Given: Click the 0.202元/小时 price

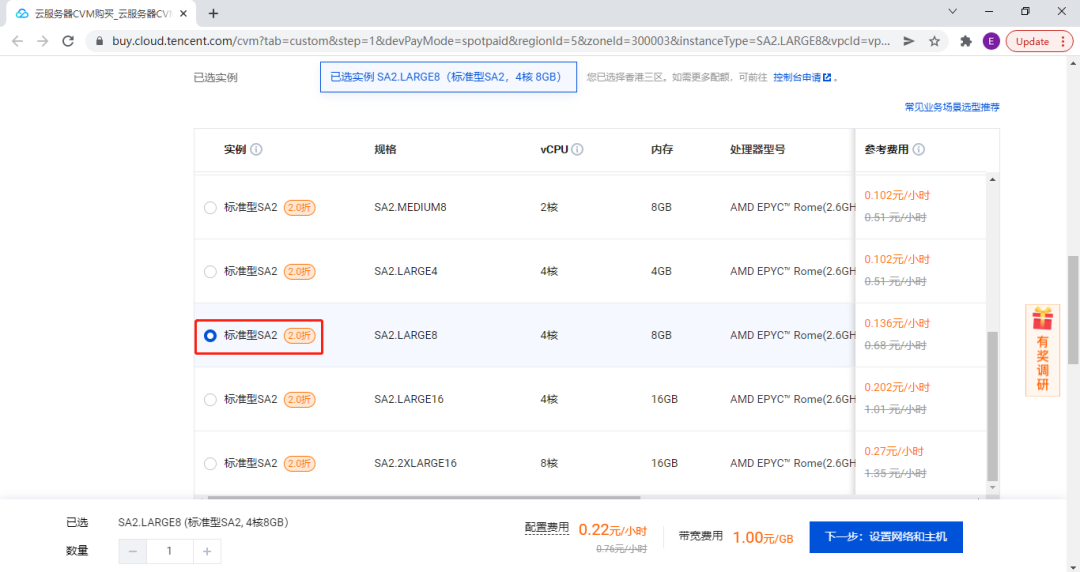Looking at the screenshot, I should coord(897,388).
